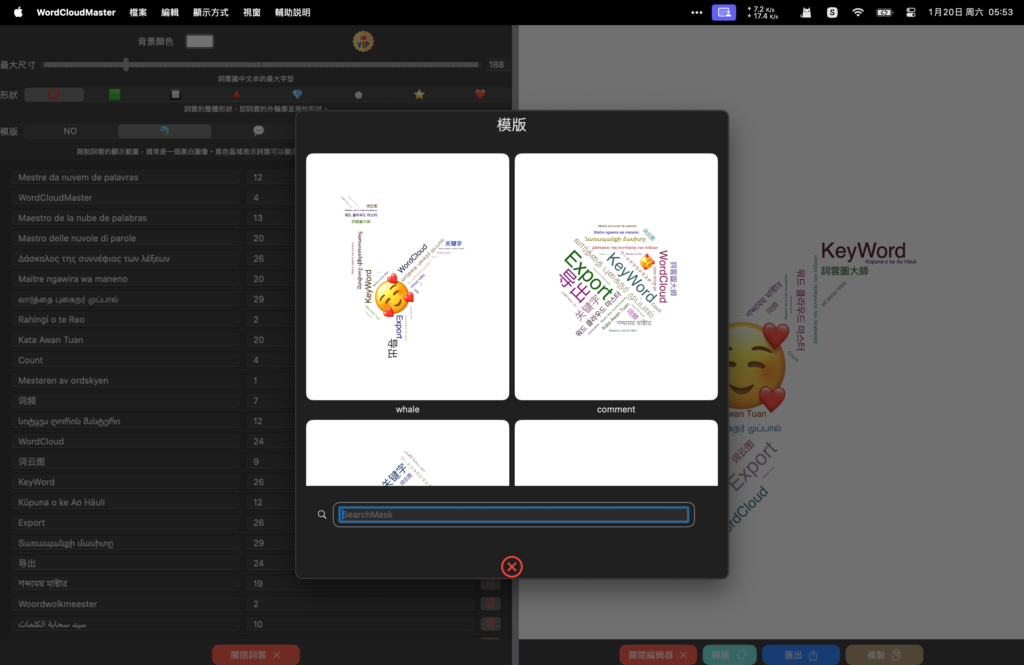This screenshot has width=1024, height=665.
Task: Select the green square shape
Action: coord(114,95)
